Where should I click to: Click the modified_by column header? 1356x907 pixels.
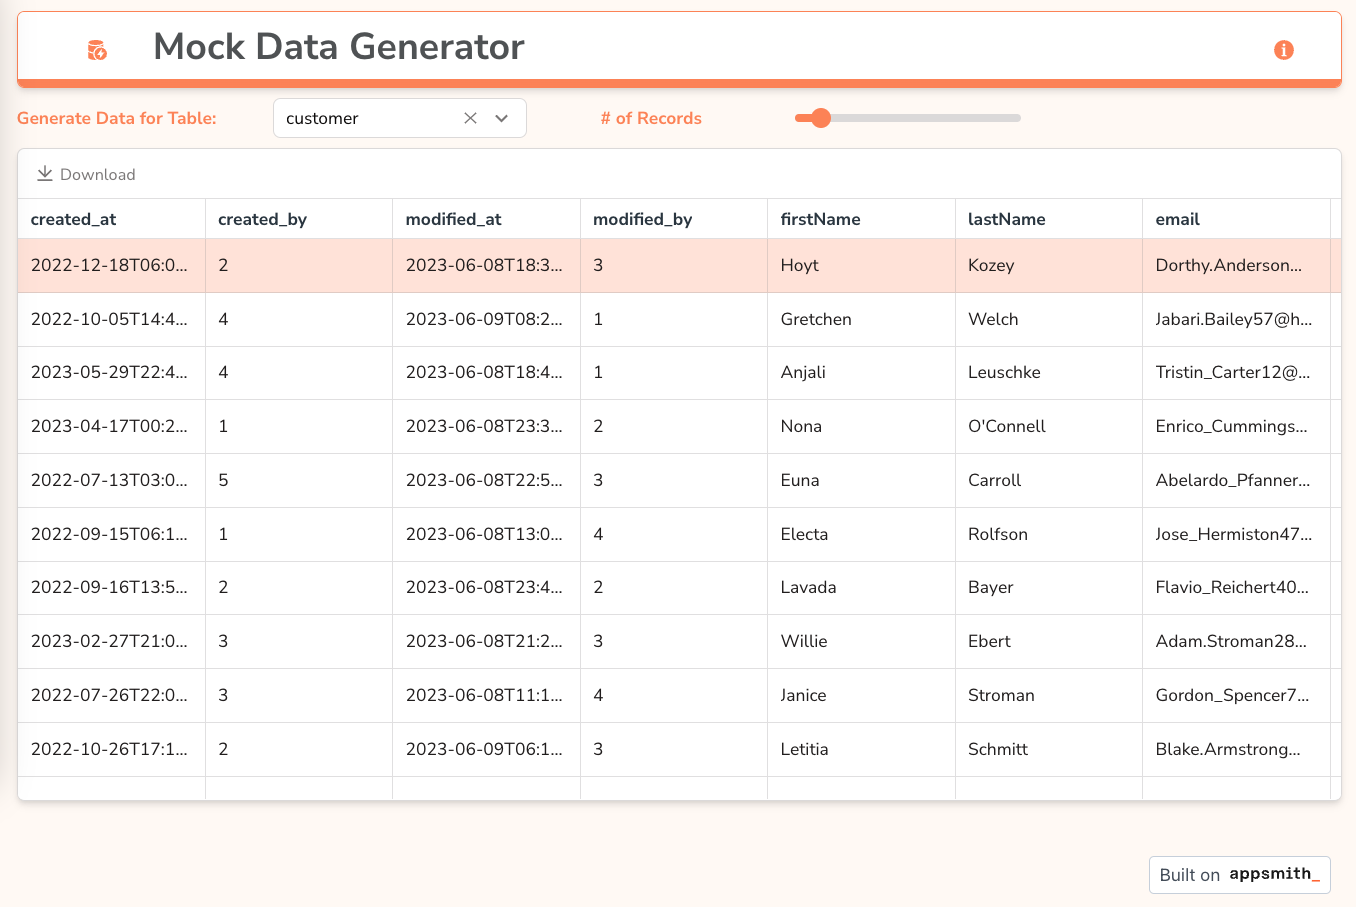pos(642,219)
